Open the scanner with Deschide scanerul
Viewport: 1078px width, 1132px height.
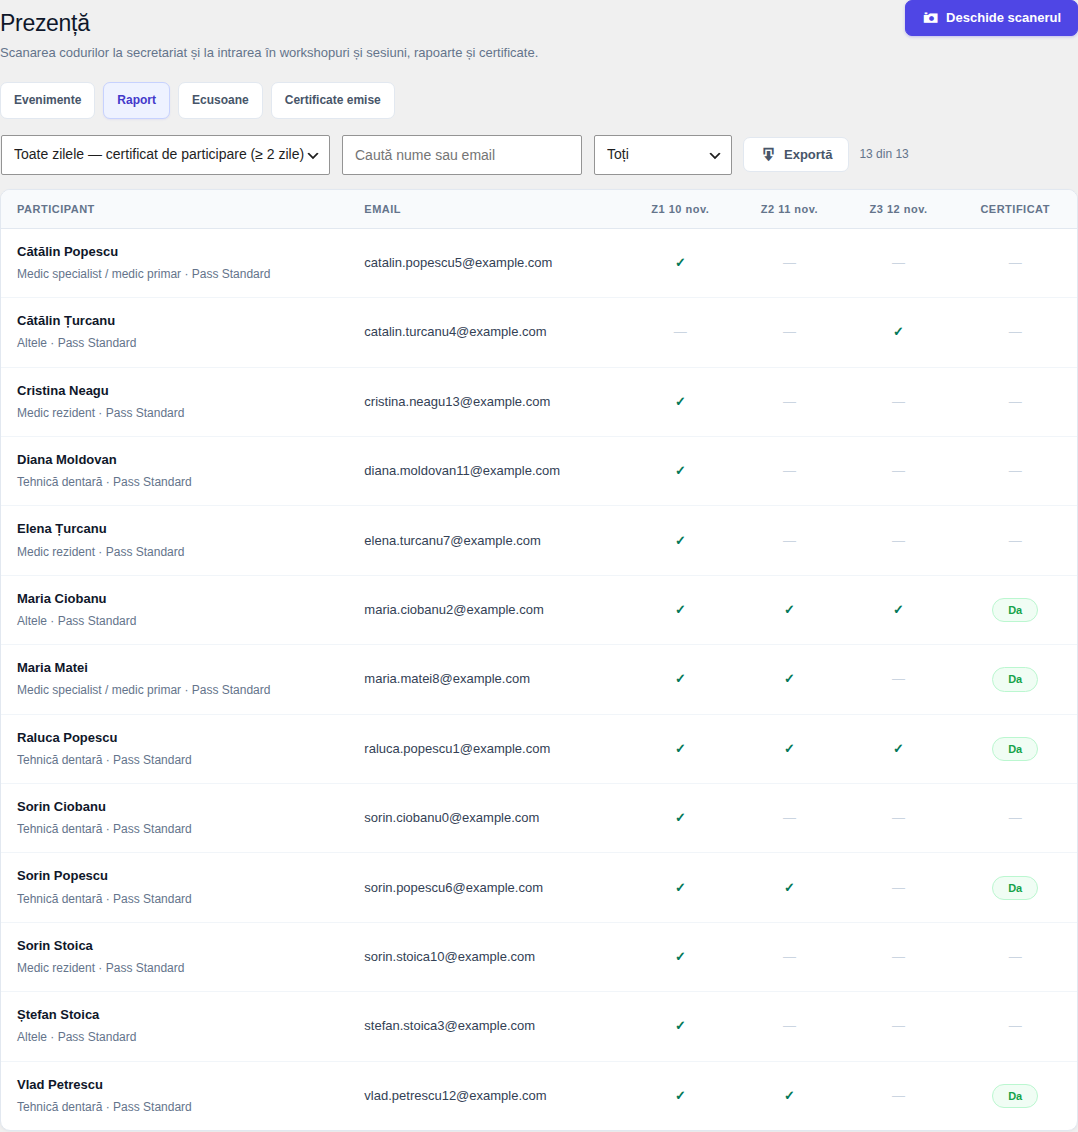(991, 18)
